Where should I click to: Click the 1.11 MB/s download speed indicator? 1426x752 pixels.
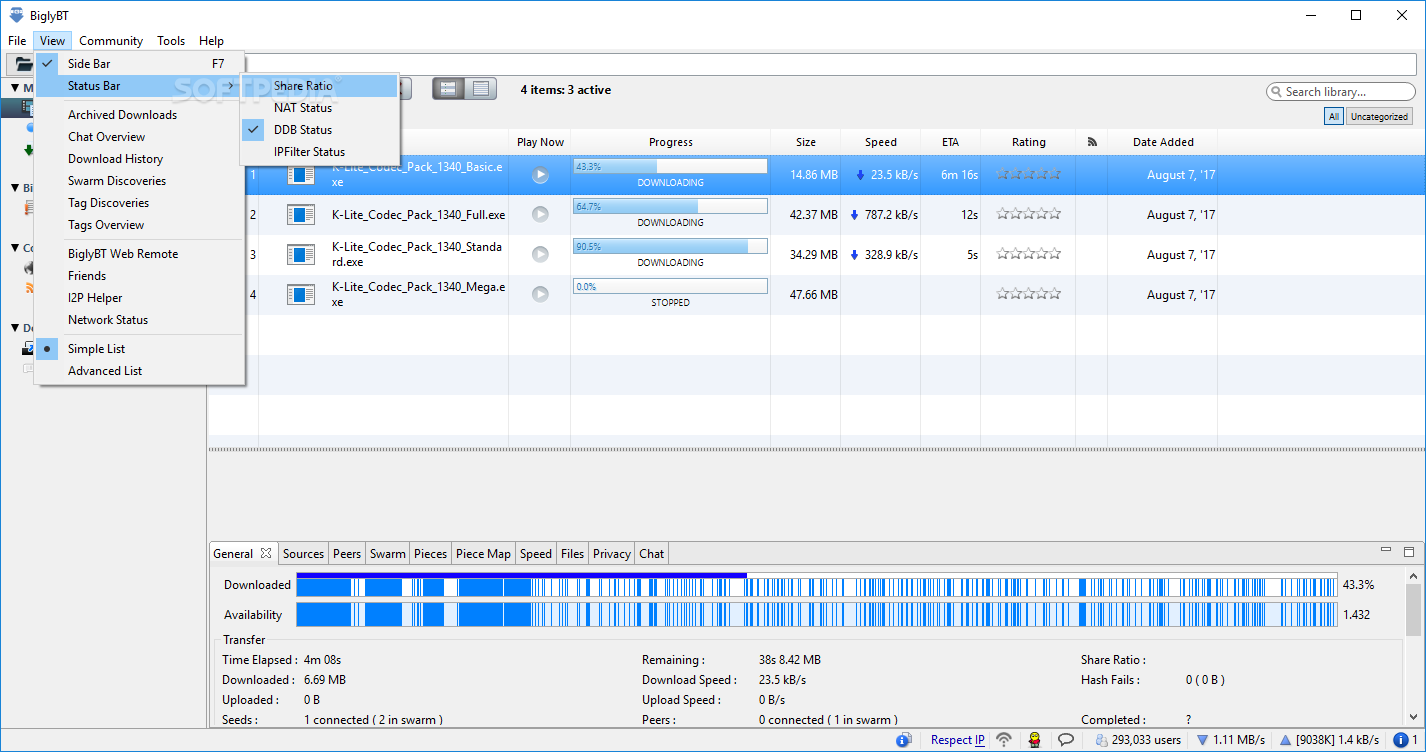(1229, 740)
